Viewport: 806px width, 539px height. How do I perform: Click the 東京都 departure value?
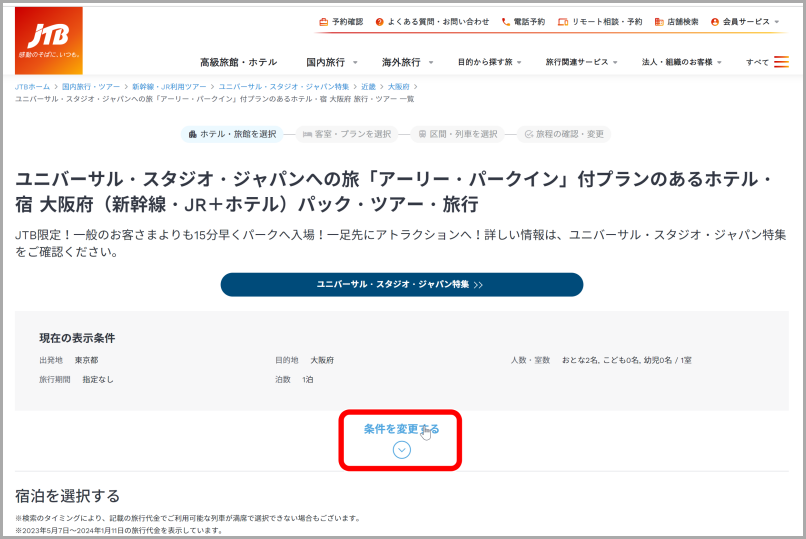[86, 360]
